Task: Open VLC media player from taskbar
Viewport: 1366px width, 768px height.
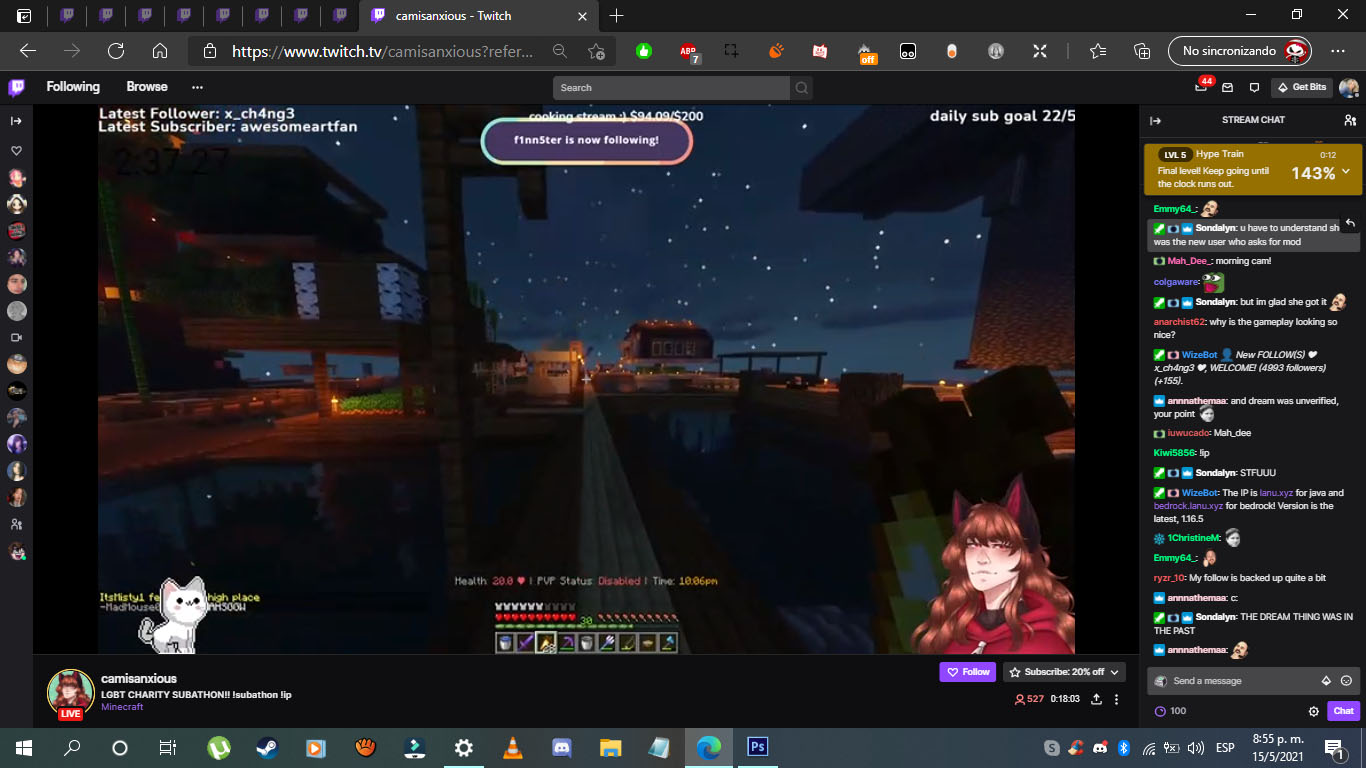Action: coord(512,747)
